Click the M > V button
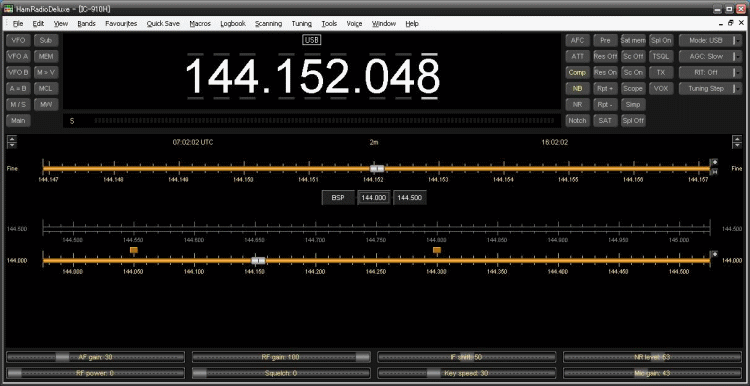 pyautogui.click(x=46, y=73)
